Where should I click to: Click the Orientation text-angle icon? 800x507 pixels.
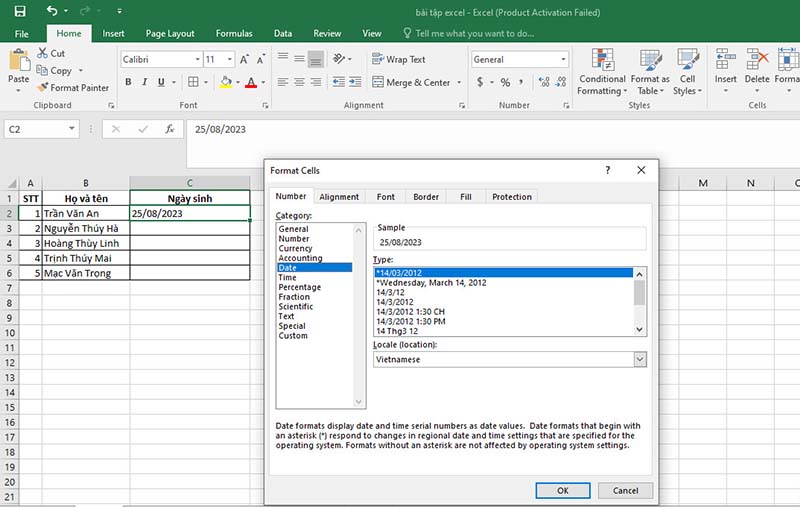339,59
